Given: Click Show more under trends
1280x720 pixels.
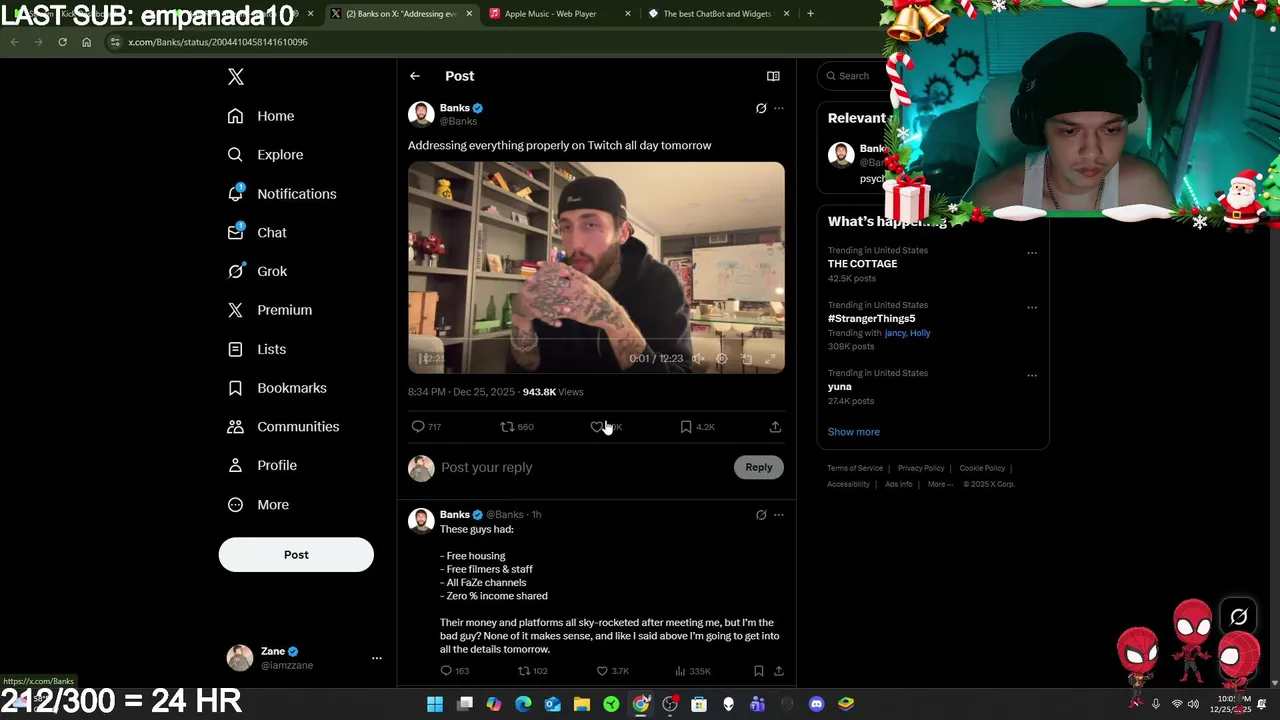Looking at the screenshot, I should pyautogui.click(x=853, y=432).
